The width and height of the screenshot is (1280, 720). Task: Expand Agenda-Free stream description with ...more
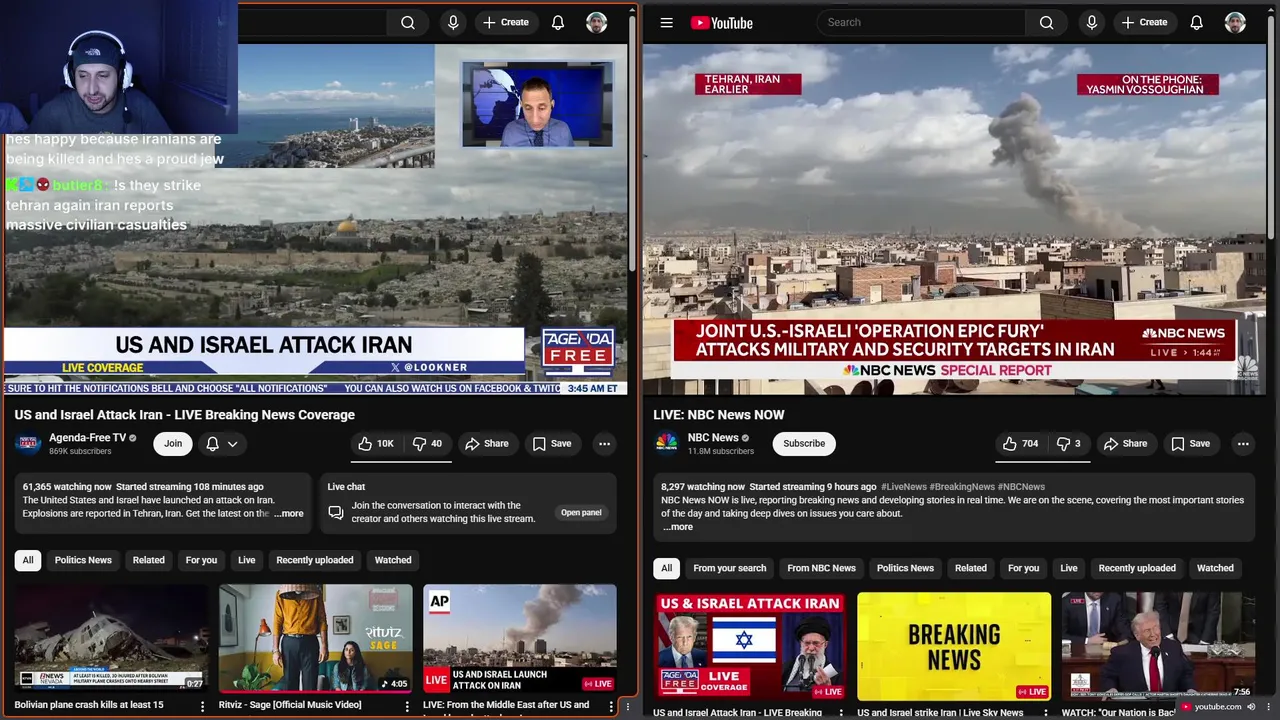pyautogui.click(x=288, y=514)
